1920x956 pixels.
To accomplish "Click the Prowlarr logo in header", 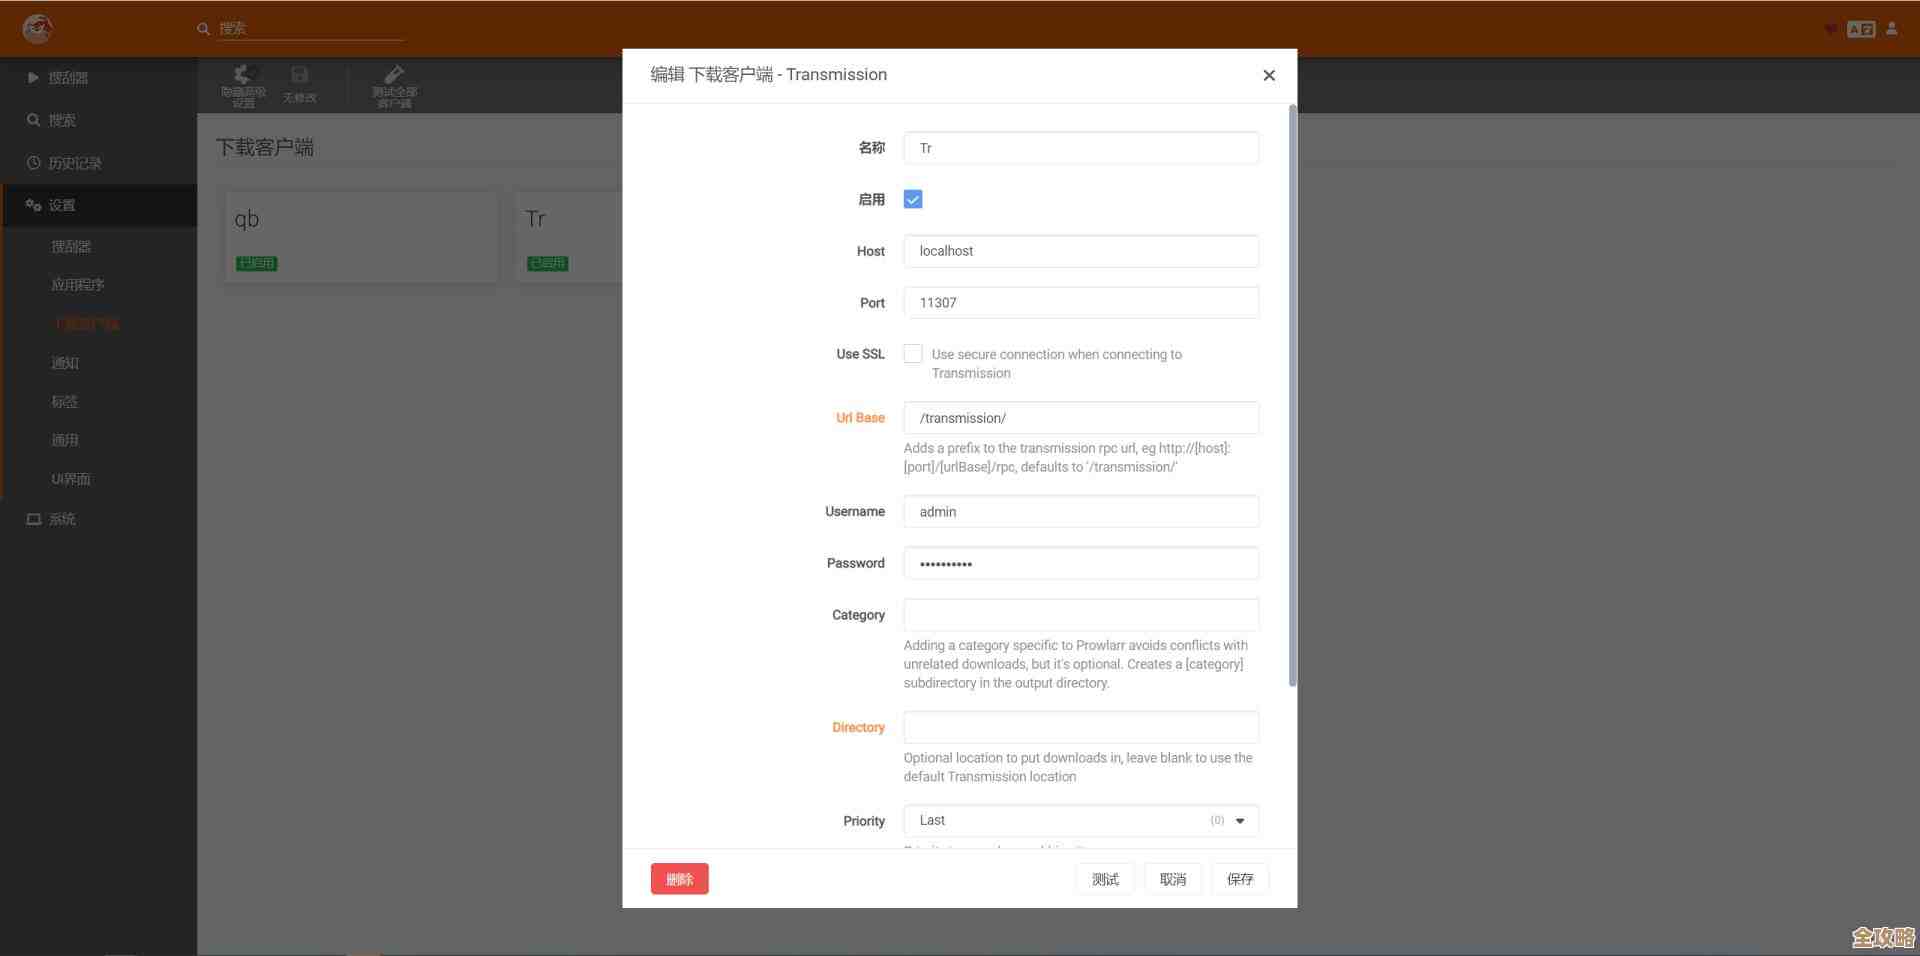I will (38, 29).
